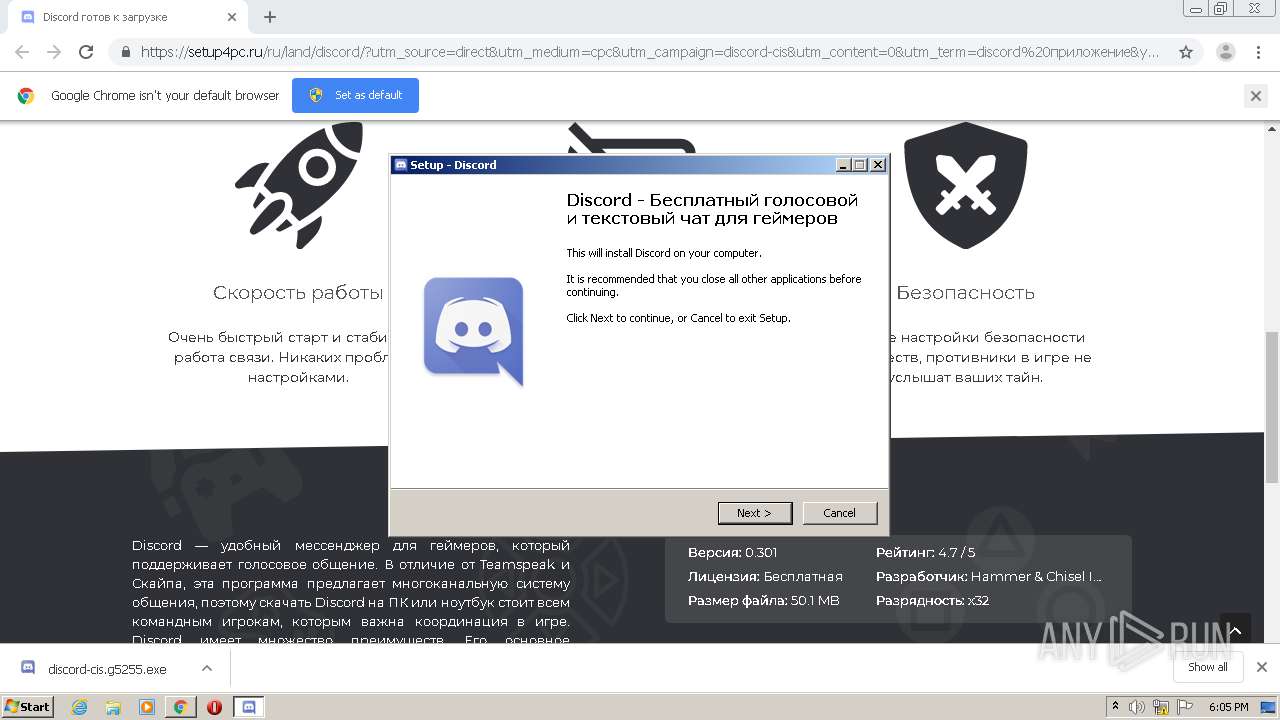Maximize the Setup - Discord dialog
The width and height of the screenshot is (1280, 720).
[x=860, y=165]
